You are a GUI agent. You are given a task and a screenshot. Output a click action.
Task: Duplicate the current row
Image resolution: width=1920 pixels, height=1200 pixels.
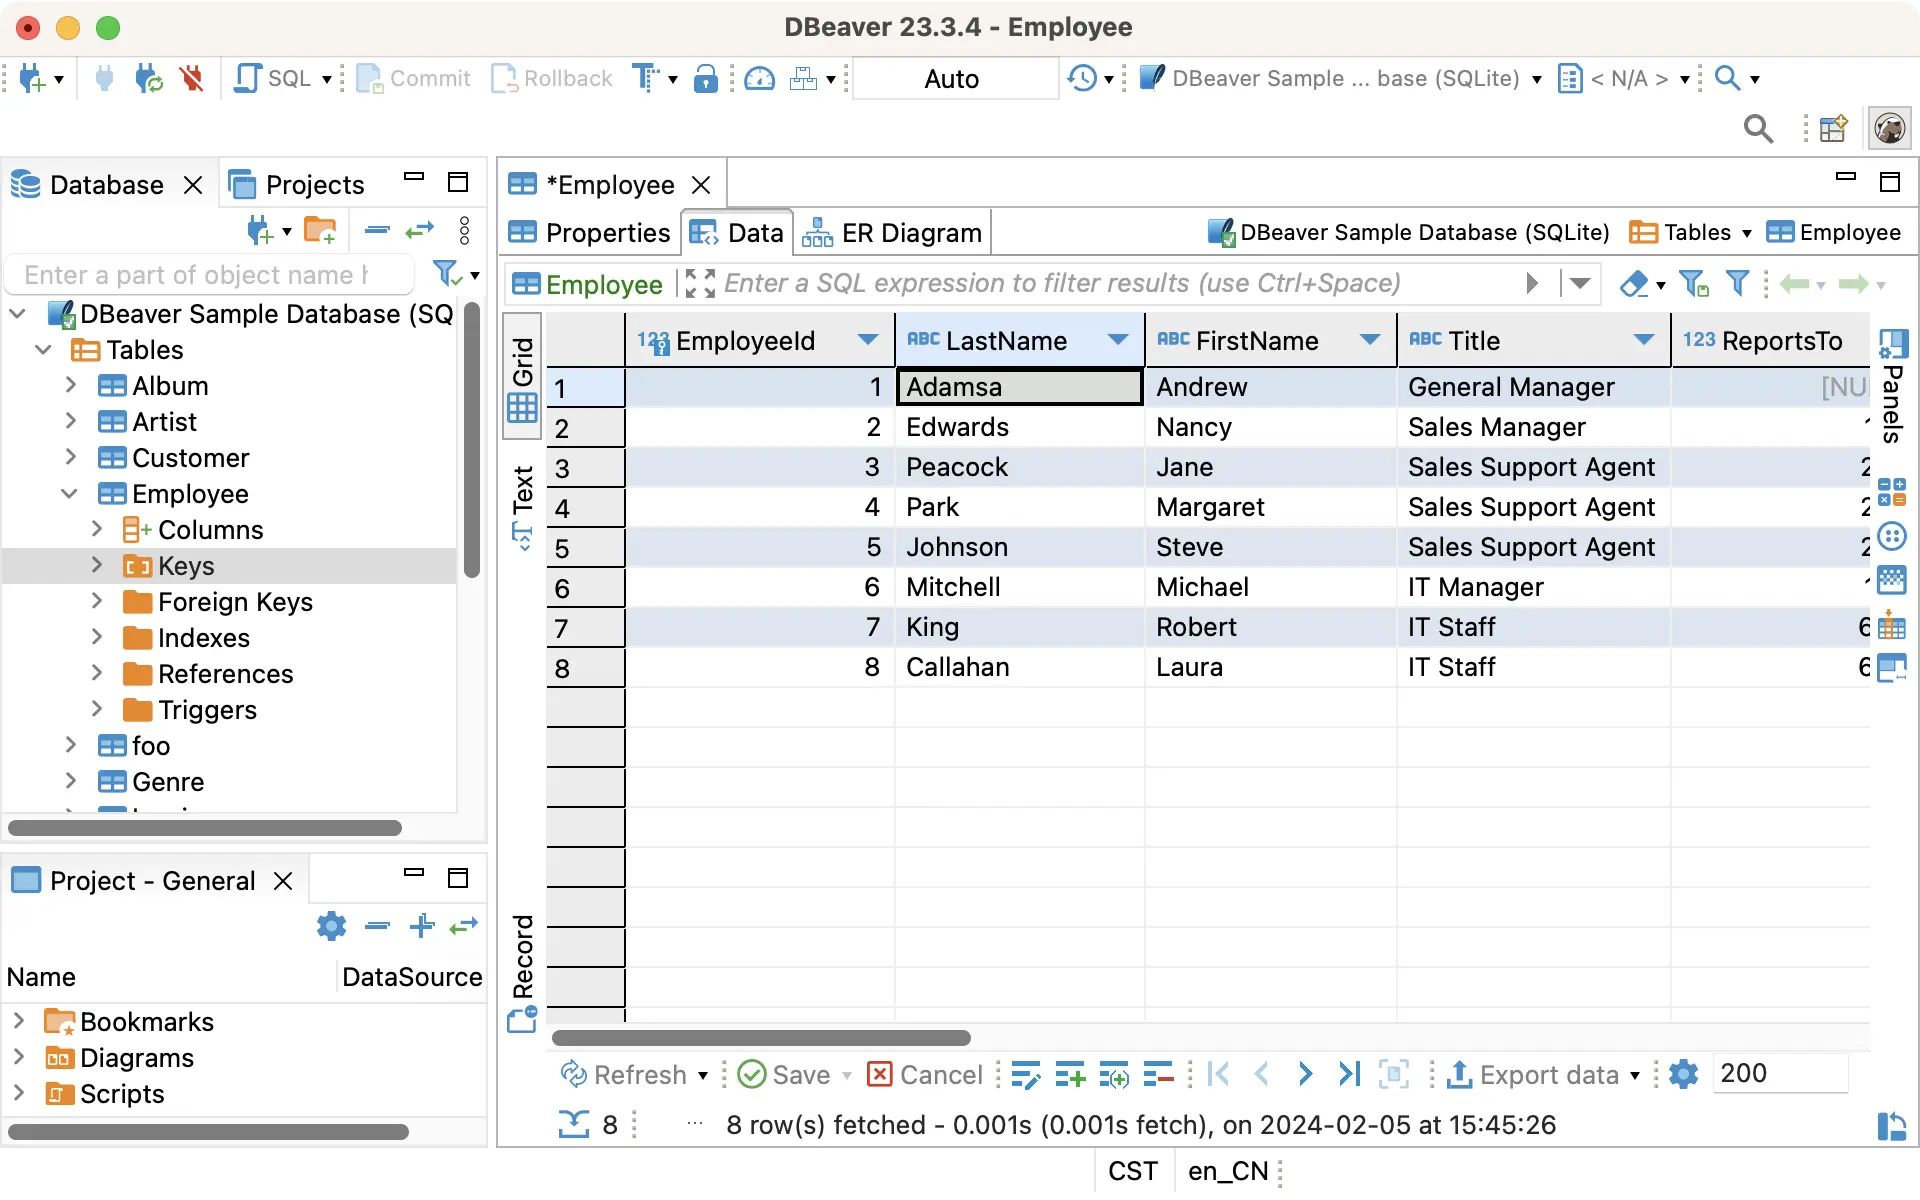click(x=1114, y=1074)
